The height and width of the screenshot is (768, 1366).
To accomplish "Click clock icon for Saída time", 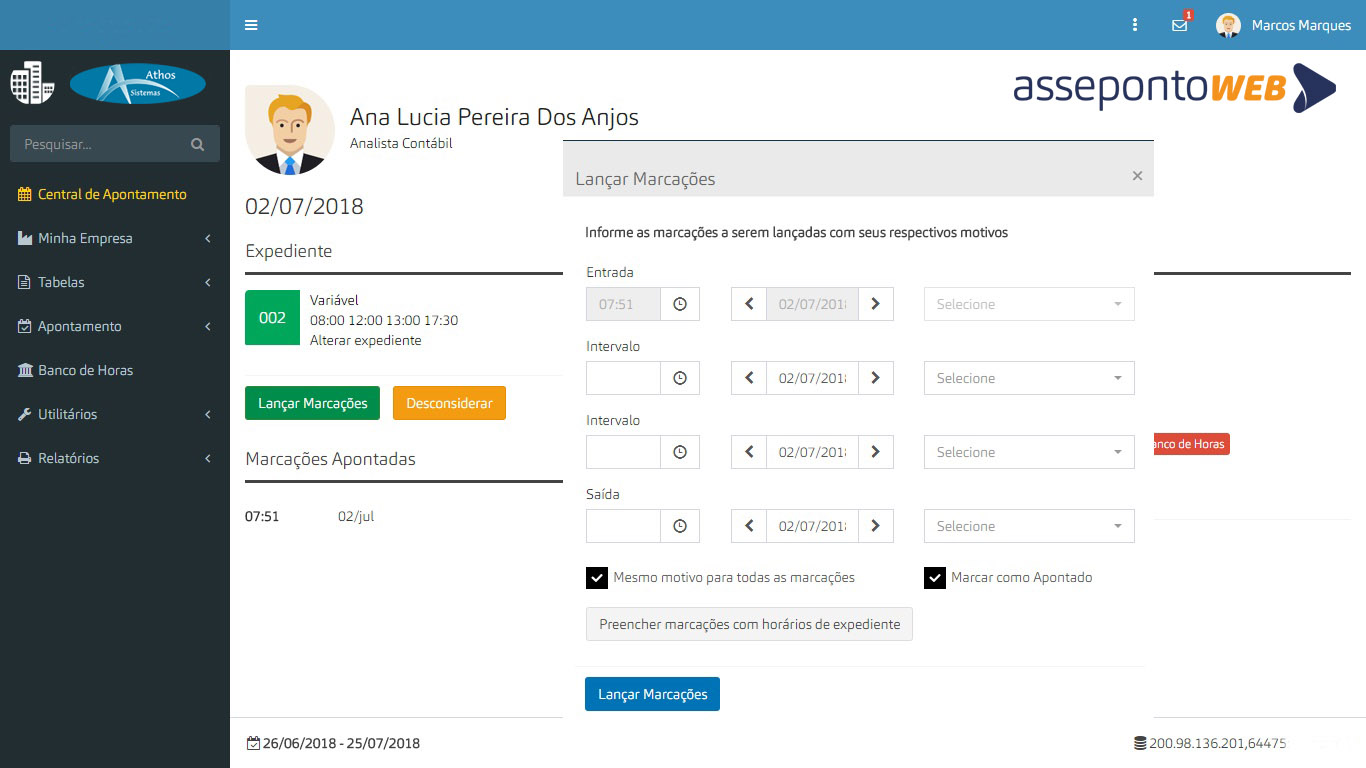I will (x=680, y=526).
